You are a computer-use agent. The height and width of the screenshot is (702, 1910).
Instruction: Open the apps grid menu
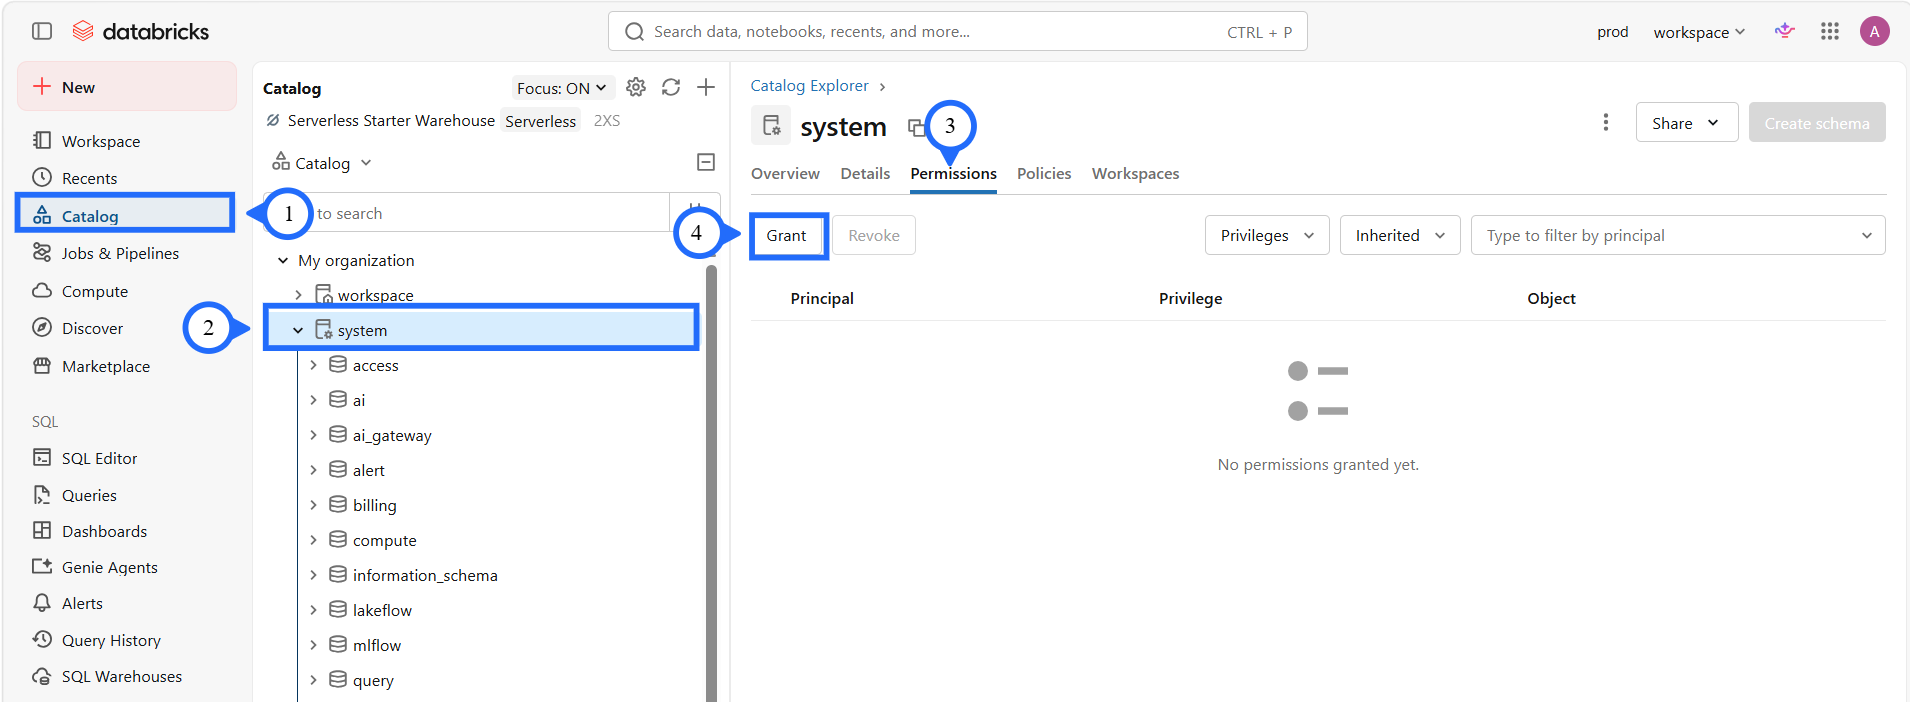click(1830, 31)
